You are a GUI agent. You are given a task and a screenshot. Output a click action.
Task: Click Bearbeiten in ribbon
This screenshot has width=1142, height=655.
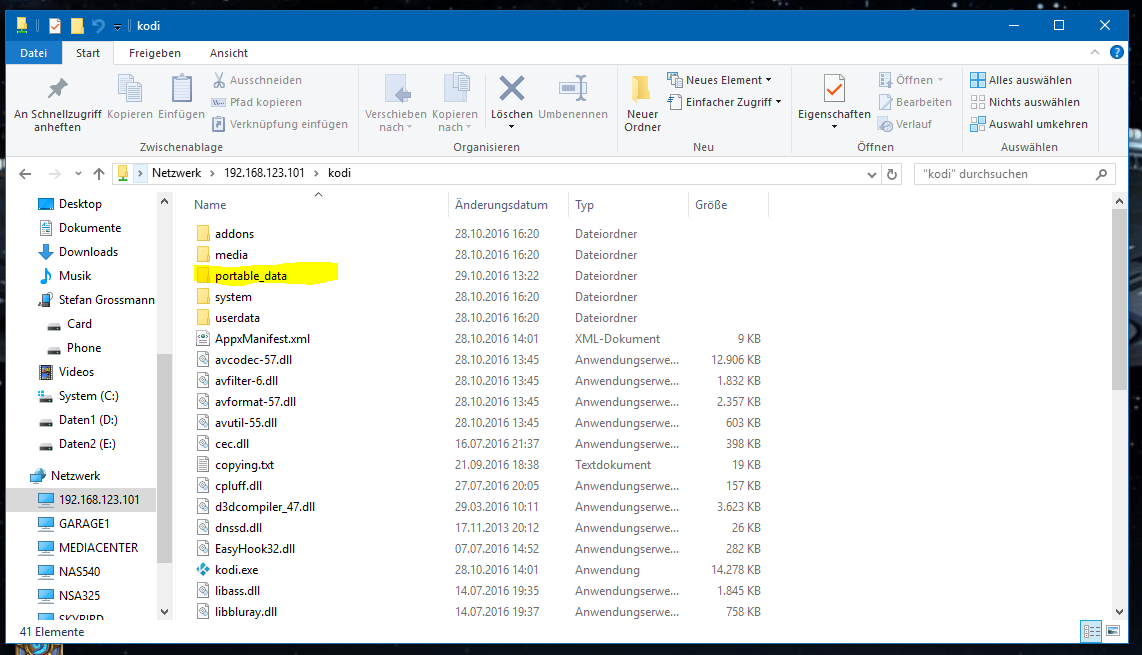point(915,102)
